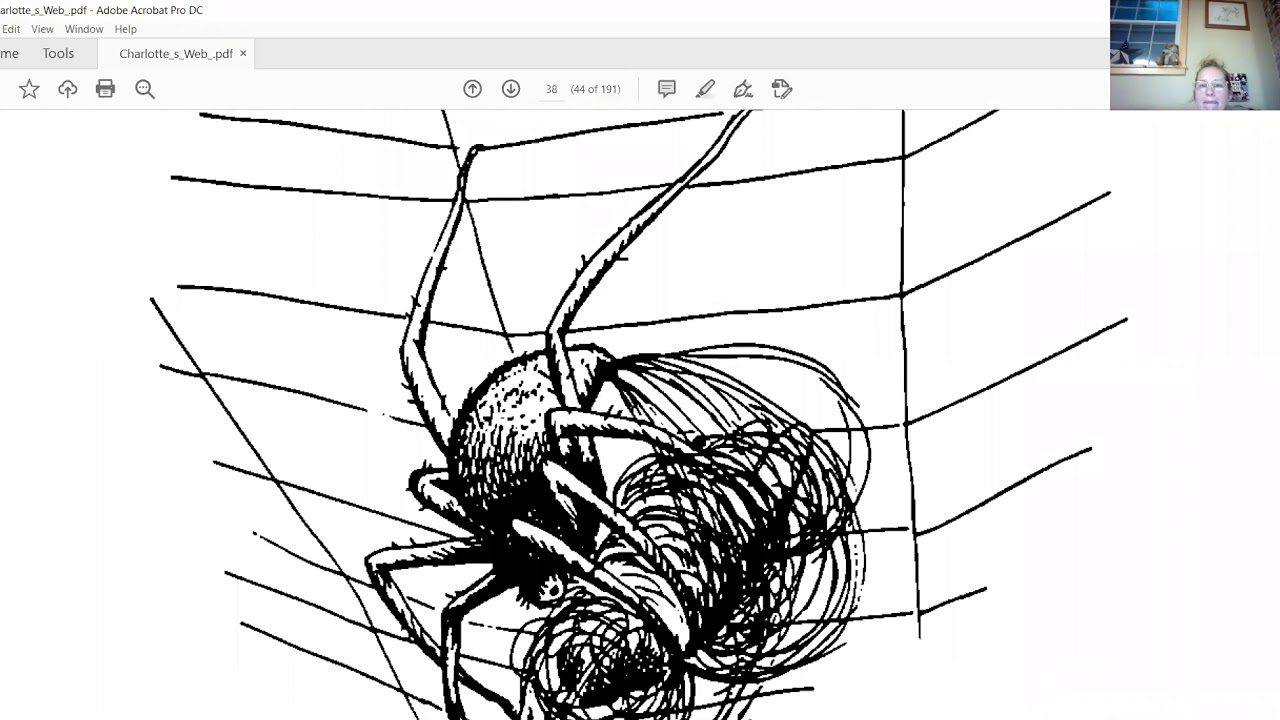The image size is (1280, 720).
Task: Click the webcam video thumbnail
Action: pyautogui.click(x=1195, y=55)
